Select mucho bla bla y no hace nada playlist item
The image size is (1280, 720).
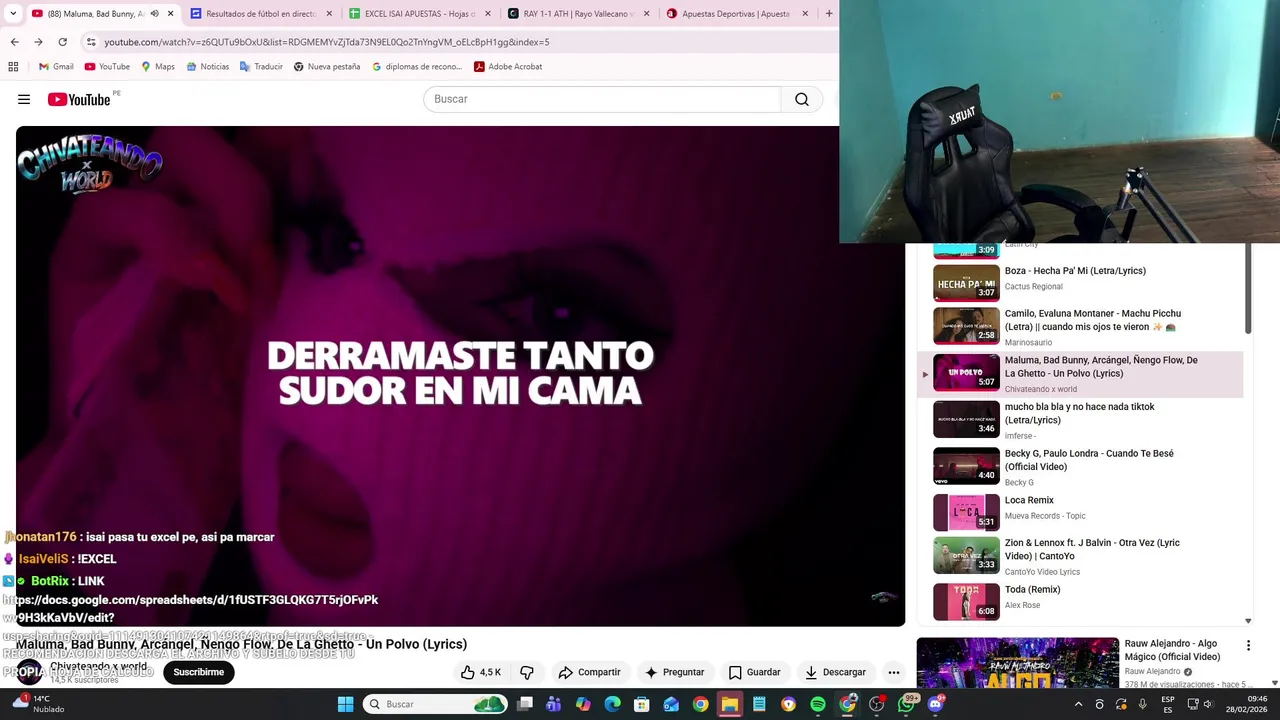(1080, 420)
